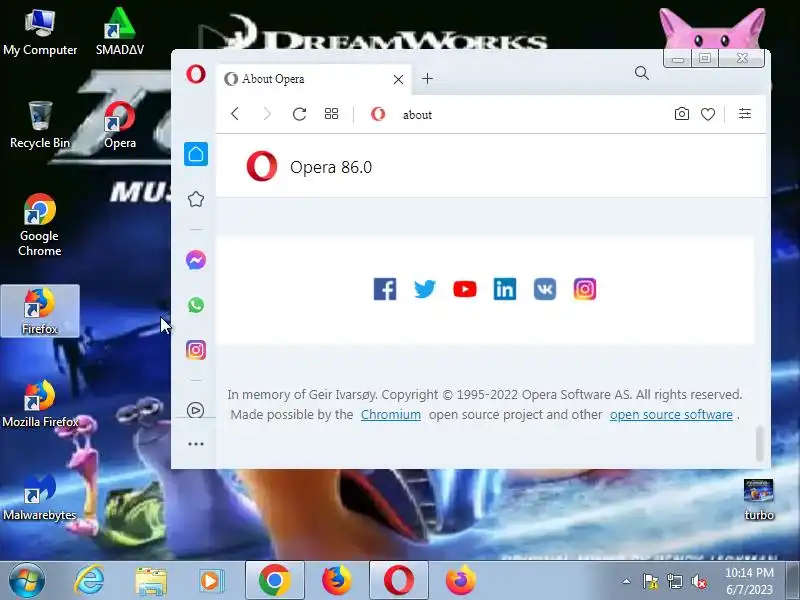This screenshot has height=600, width=800.
Task: Open network status tray icon
Action: point(674,581)
